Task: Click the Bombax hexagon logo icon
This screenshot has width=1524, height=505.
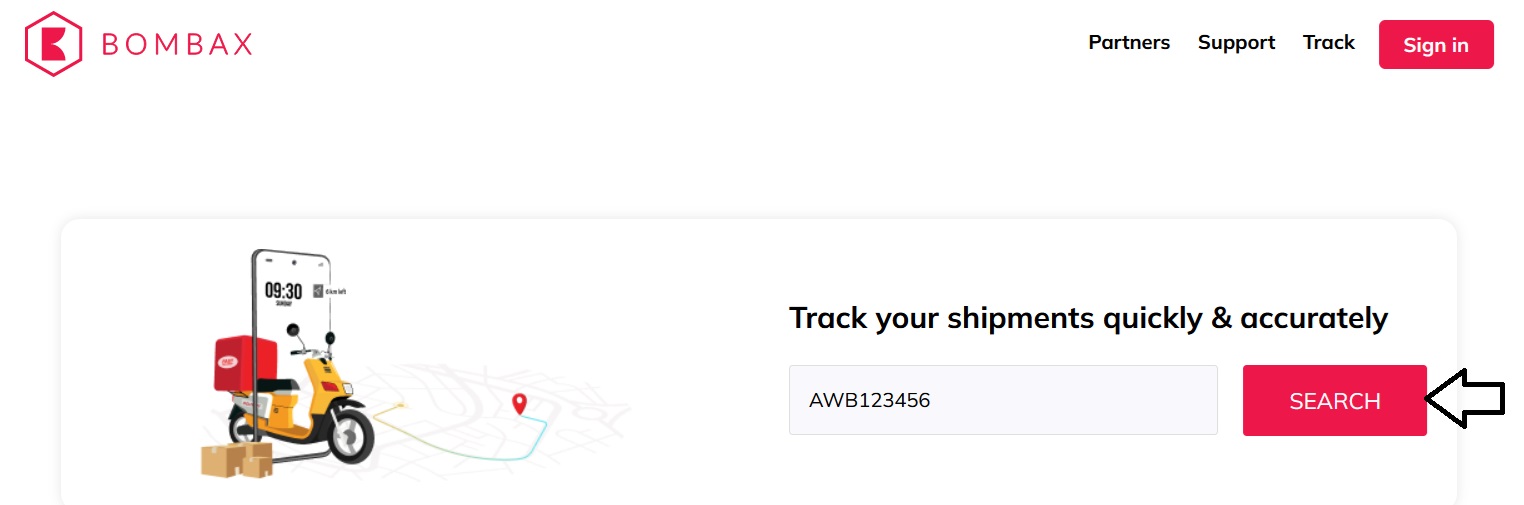Action: 53,44
